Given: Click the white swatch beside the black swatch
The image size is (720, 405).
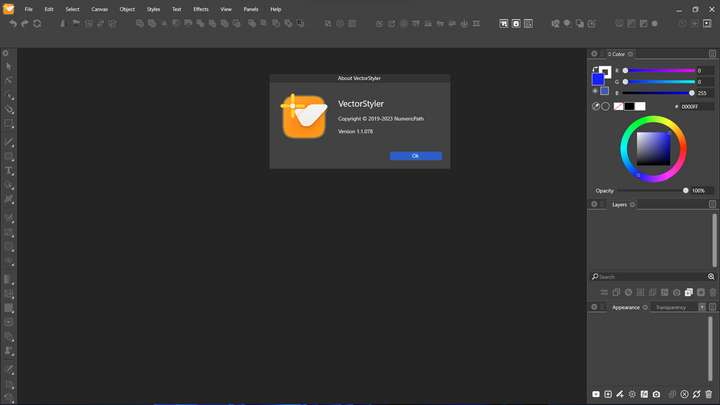Looking at the screenshot, I should pos(640,107).
